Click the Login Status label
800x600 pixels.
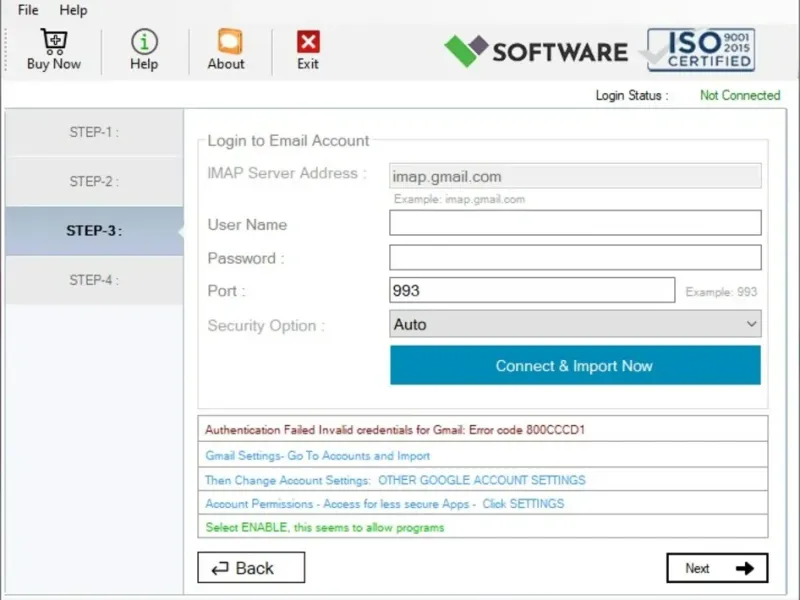click(632, 95)
